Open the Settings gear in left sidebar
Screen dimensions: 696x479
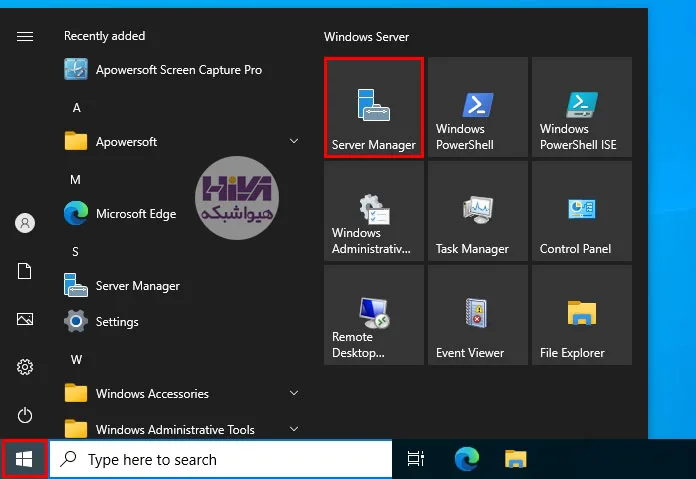[25, 367]
